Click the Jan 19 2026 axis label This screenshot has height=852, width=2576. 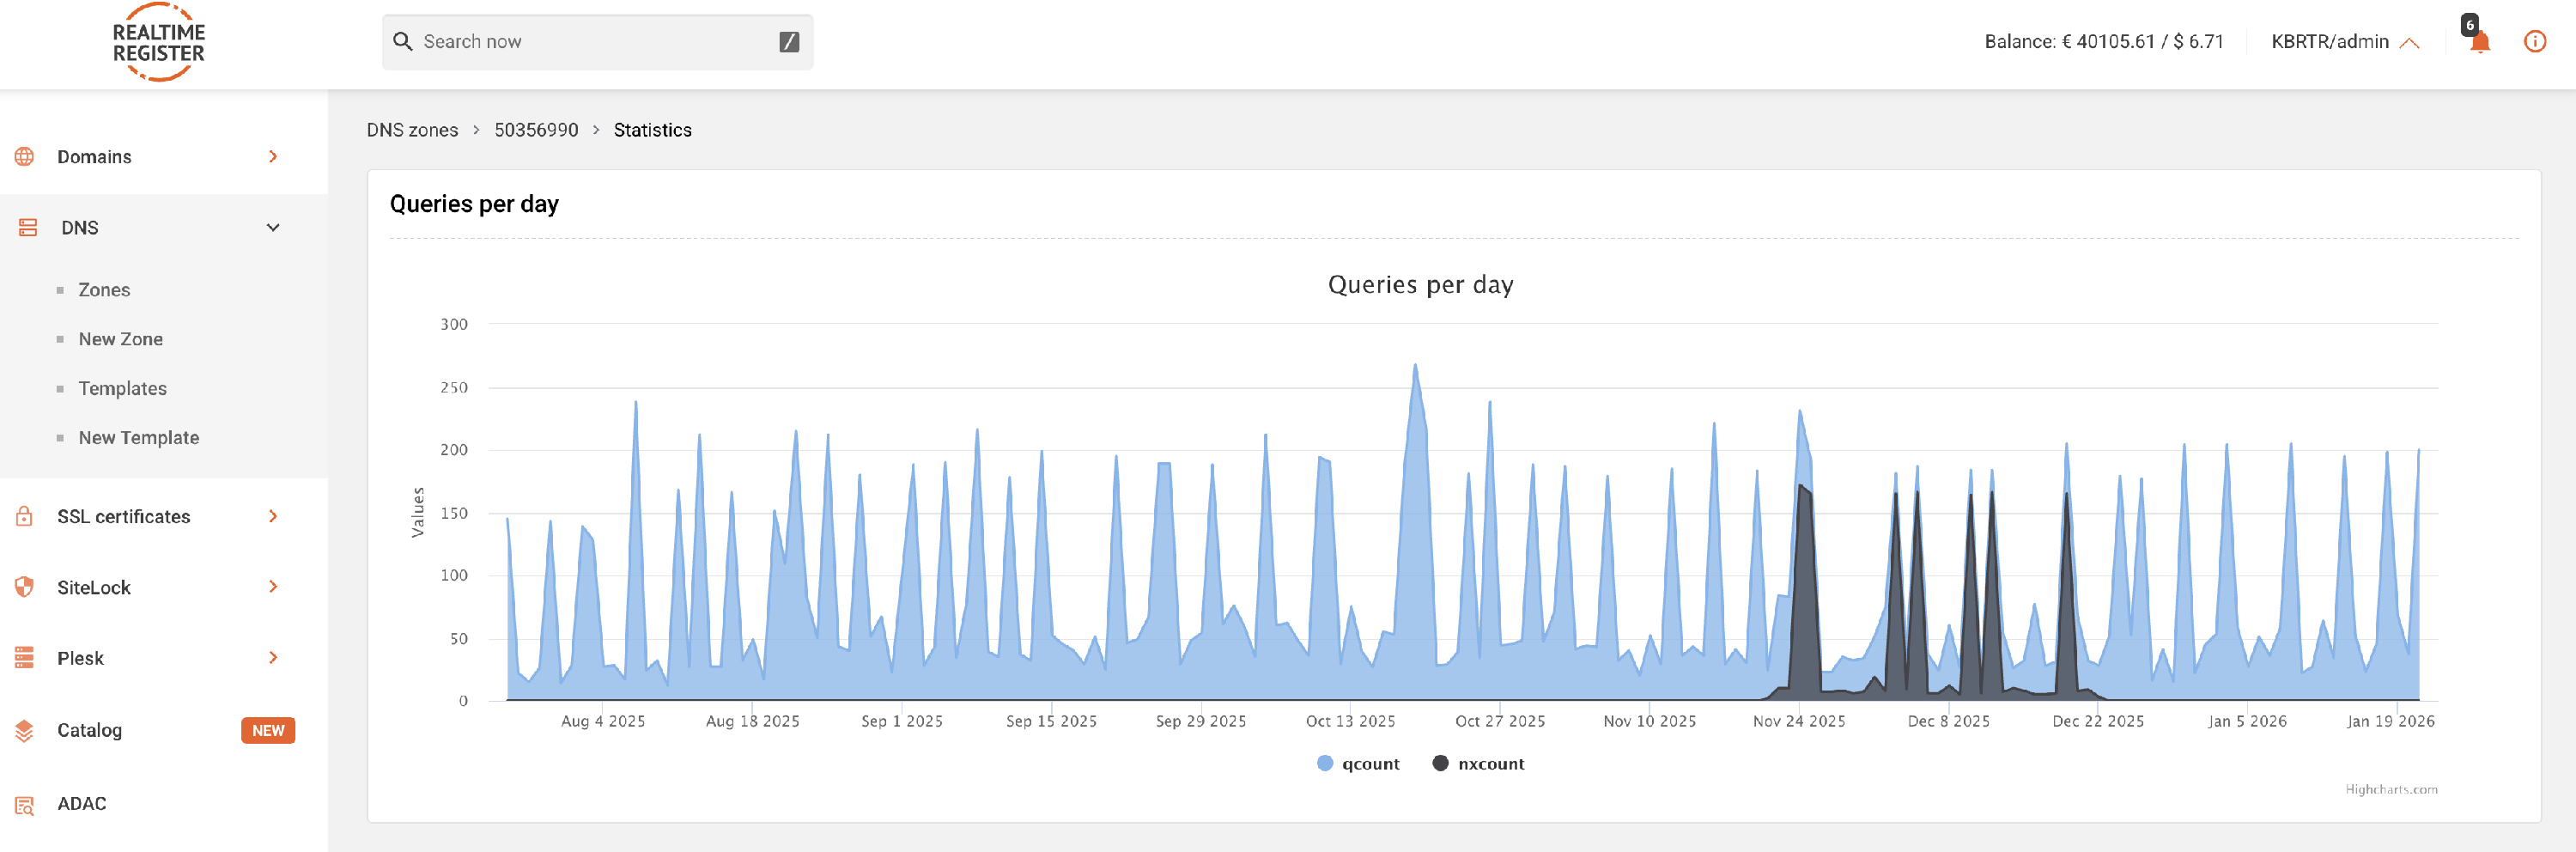pyautogui.click(x=2390, y=722)
